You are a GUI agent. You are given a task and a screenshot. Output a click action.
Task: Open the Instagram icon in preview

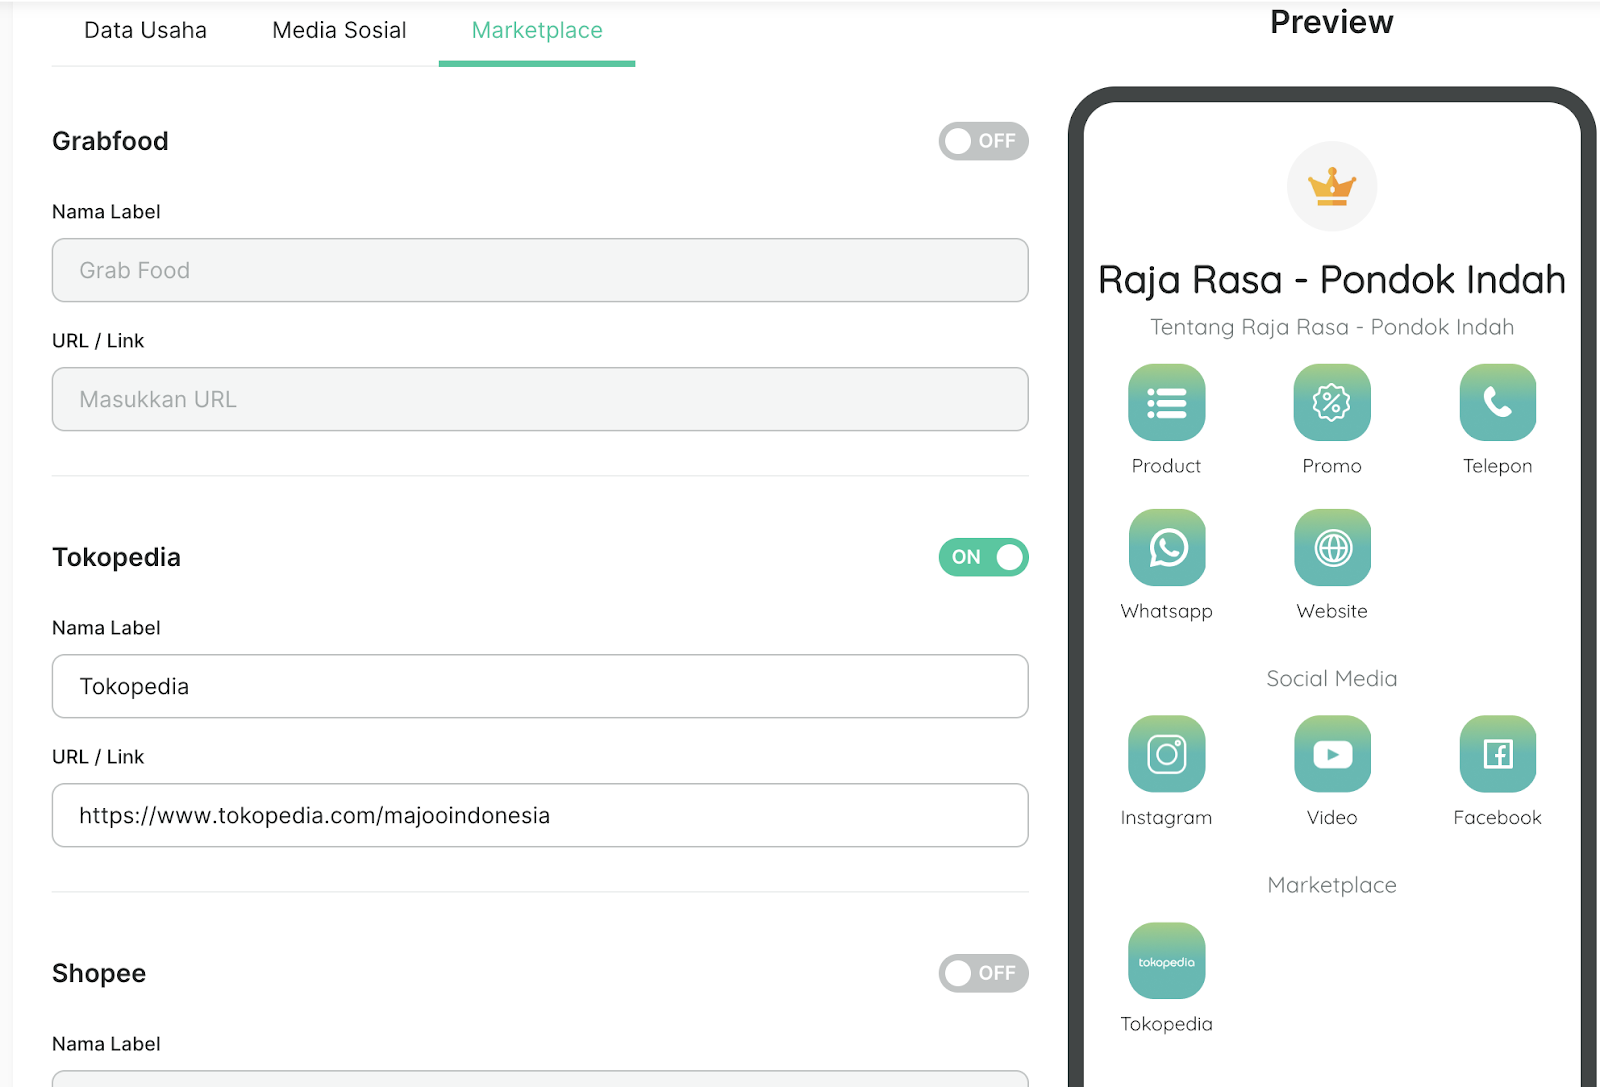pos(1167,754)
